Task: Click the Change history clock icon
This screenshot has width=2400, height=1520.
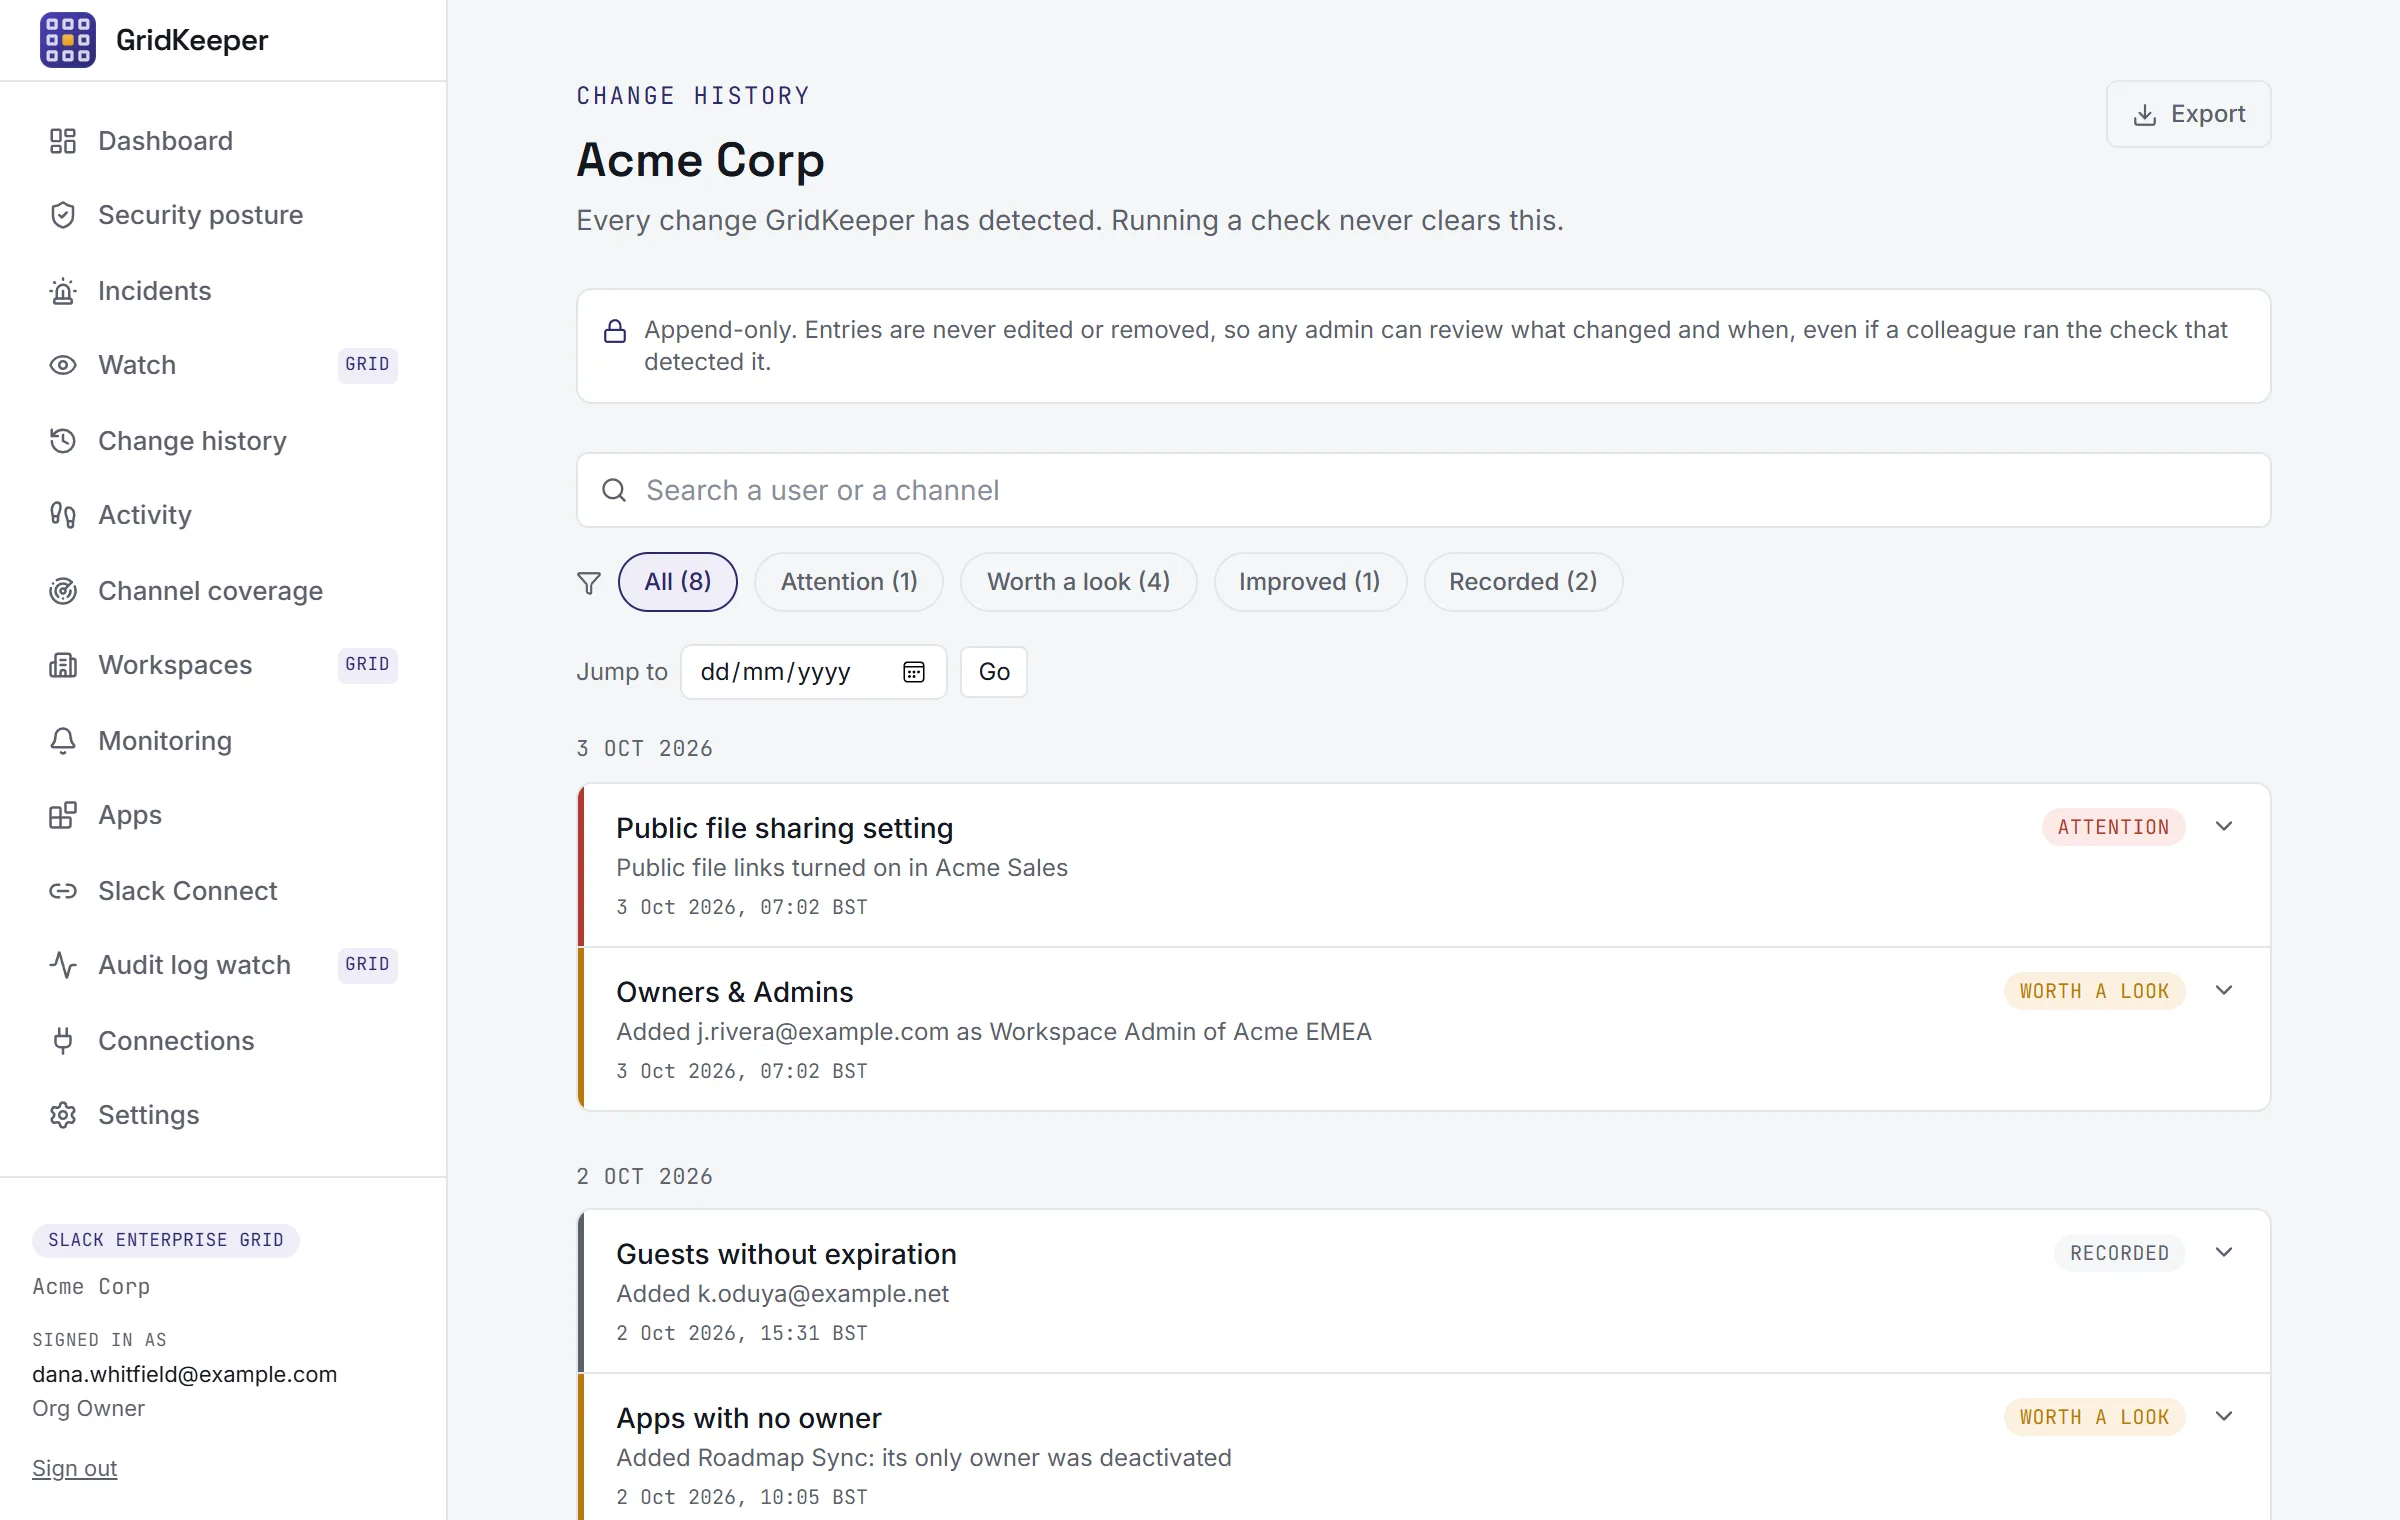Action: coord(63,441)
